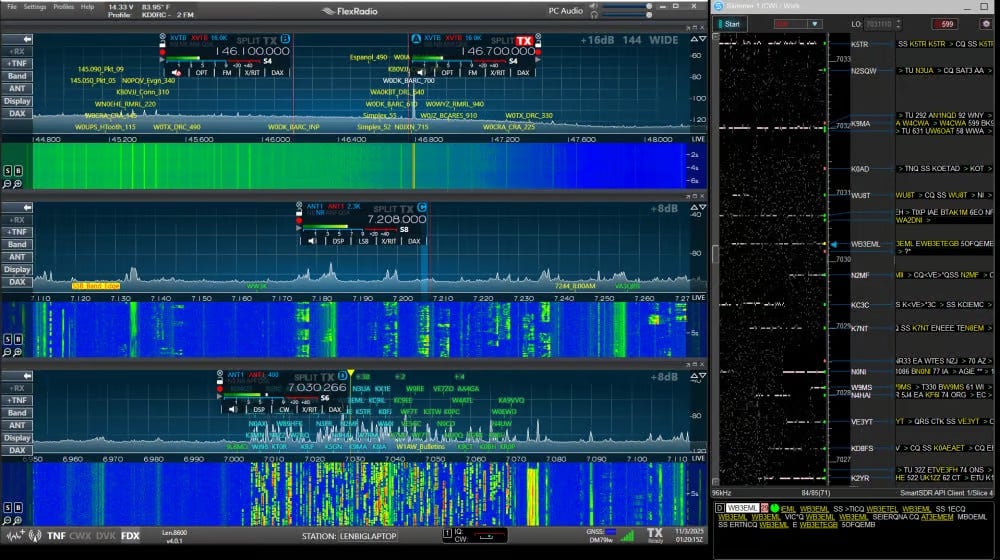Open Skimmer mode dropdown arrow
Image resolution: width=1000 pixels, height=560 pixels.
click(815, 24)
